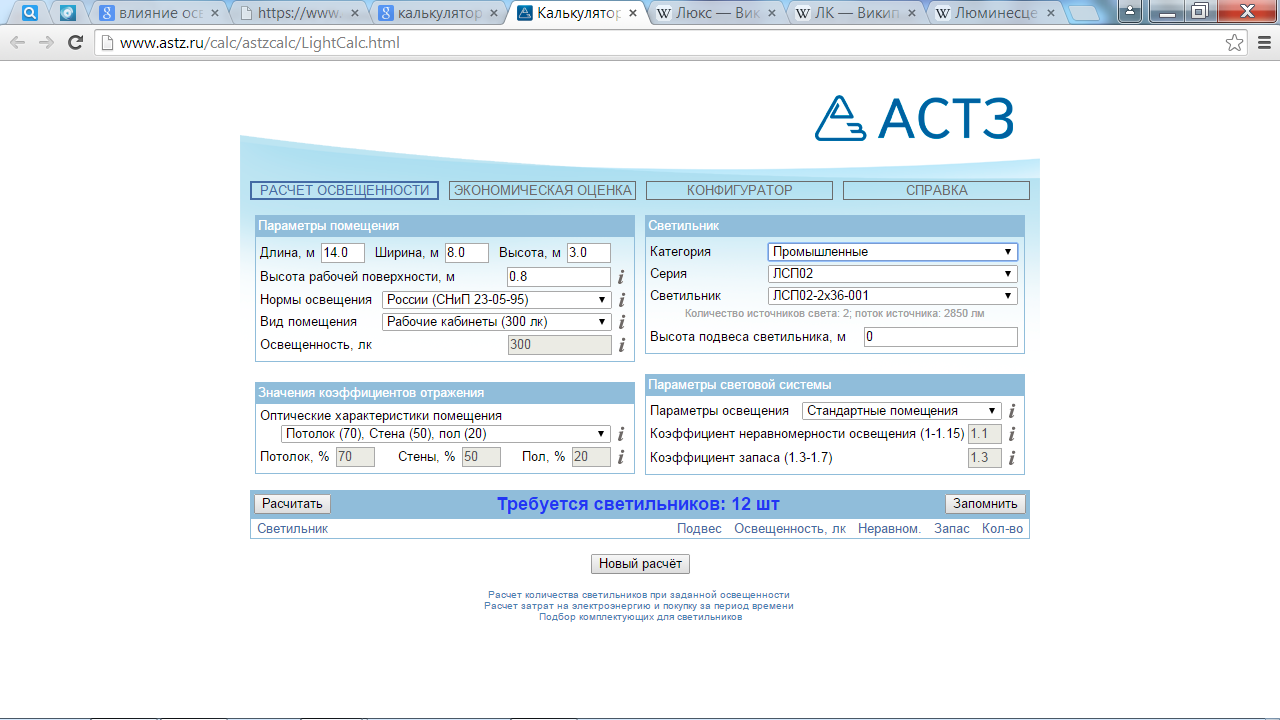Click the Подвес column header
Image resolution: width=1280 pixels, height=720 pixels.
[x=699, y=529]
